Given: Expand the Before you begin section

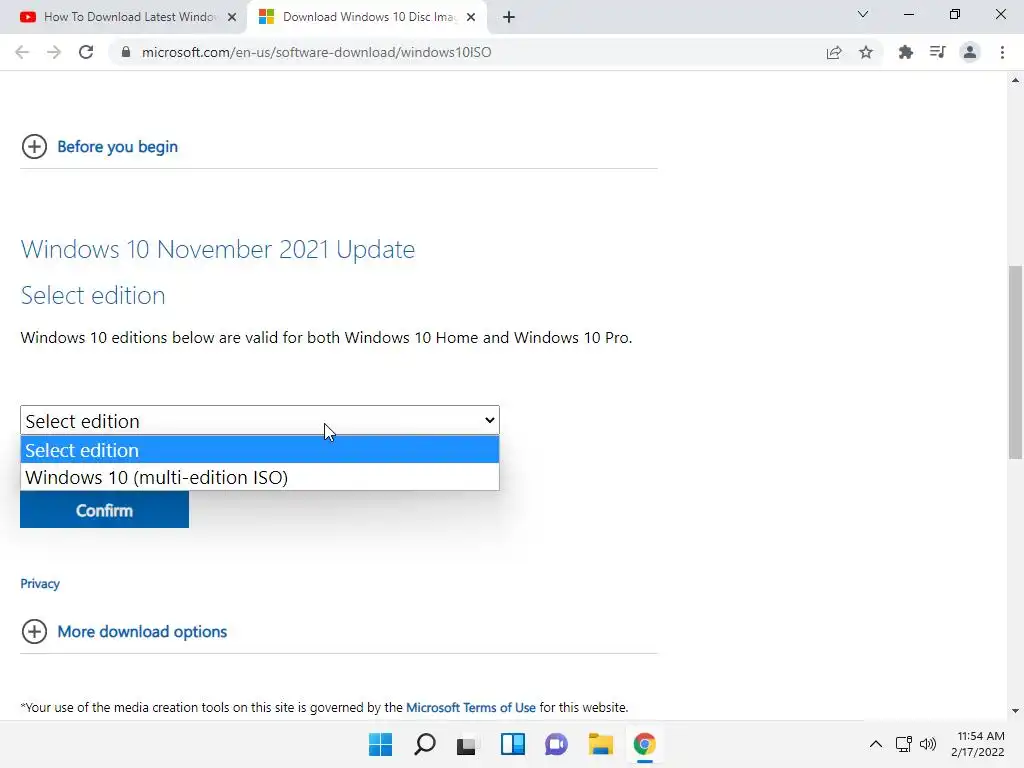Looking at the screenshot, I should [x=34, y=146].
